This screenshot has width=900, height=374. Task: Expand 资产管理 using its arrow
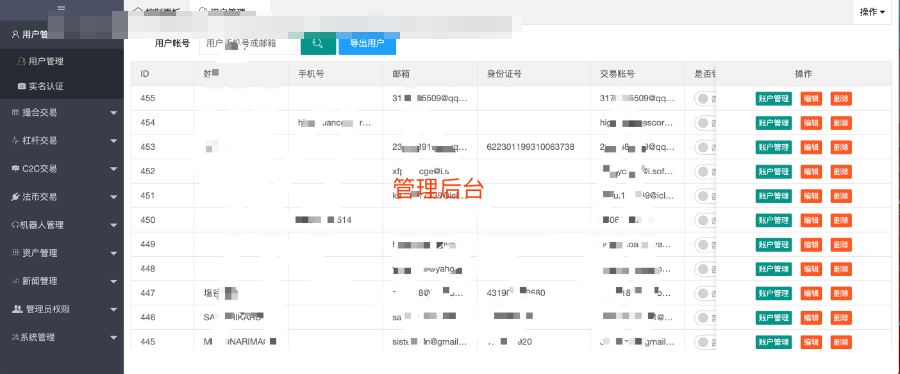click(x=113, y=254)
